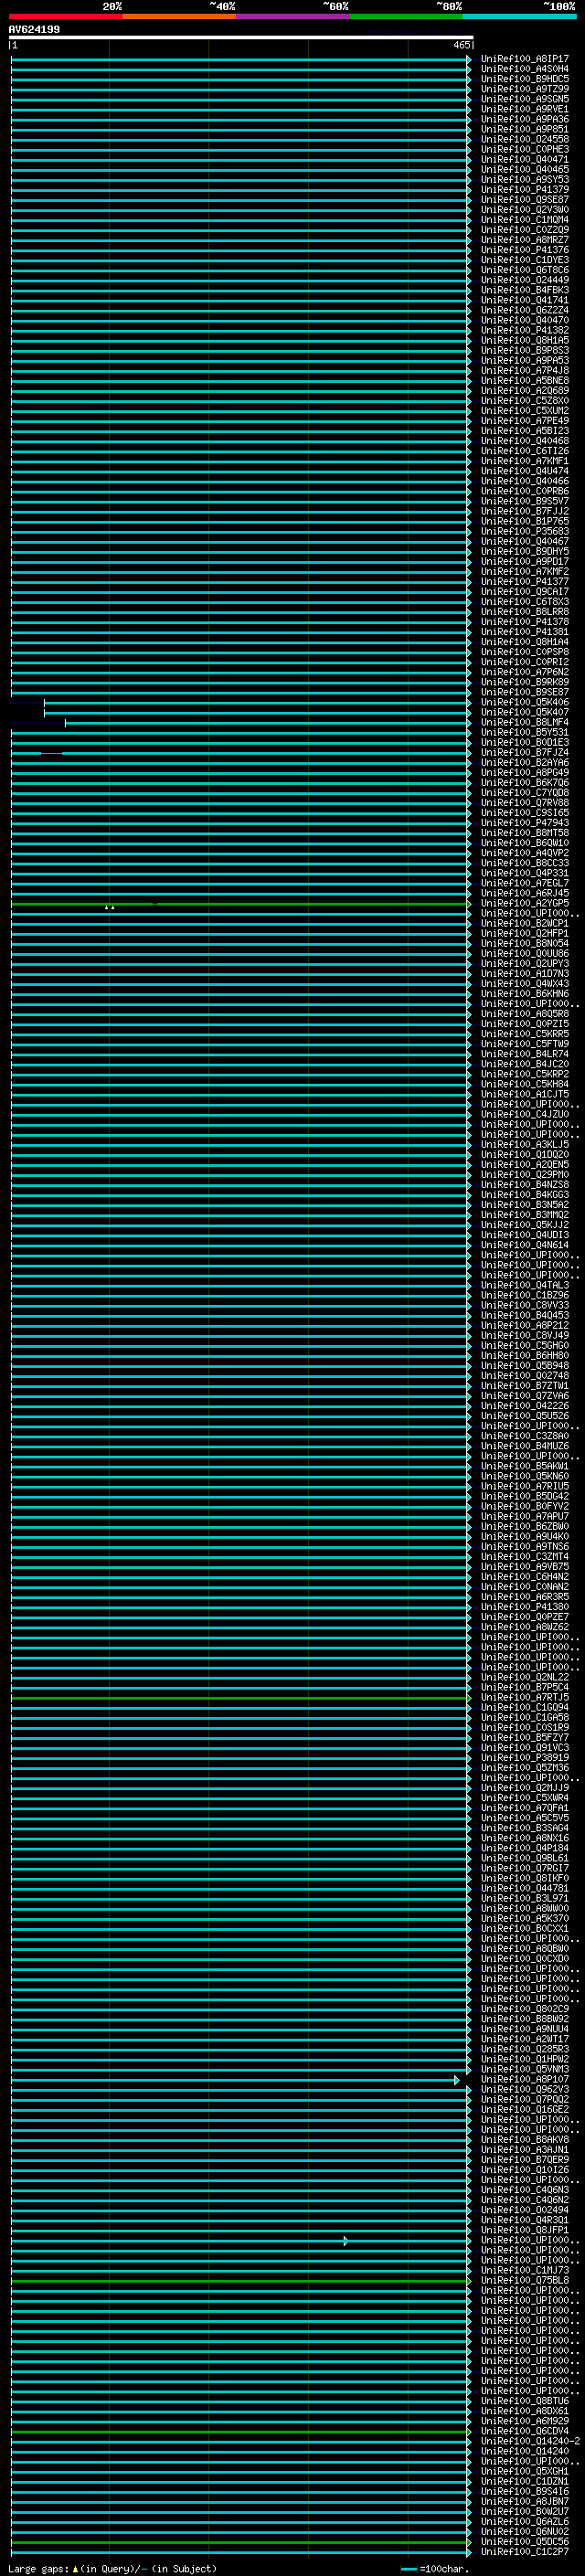Select the UniRef100_B4FBK3 label
The width and height of the screenshot is (585, 2576).
point(525,291)
